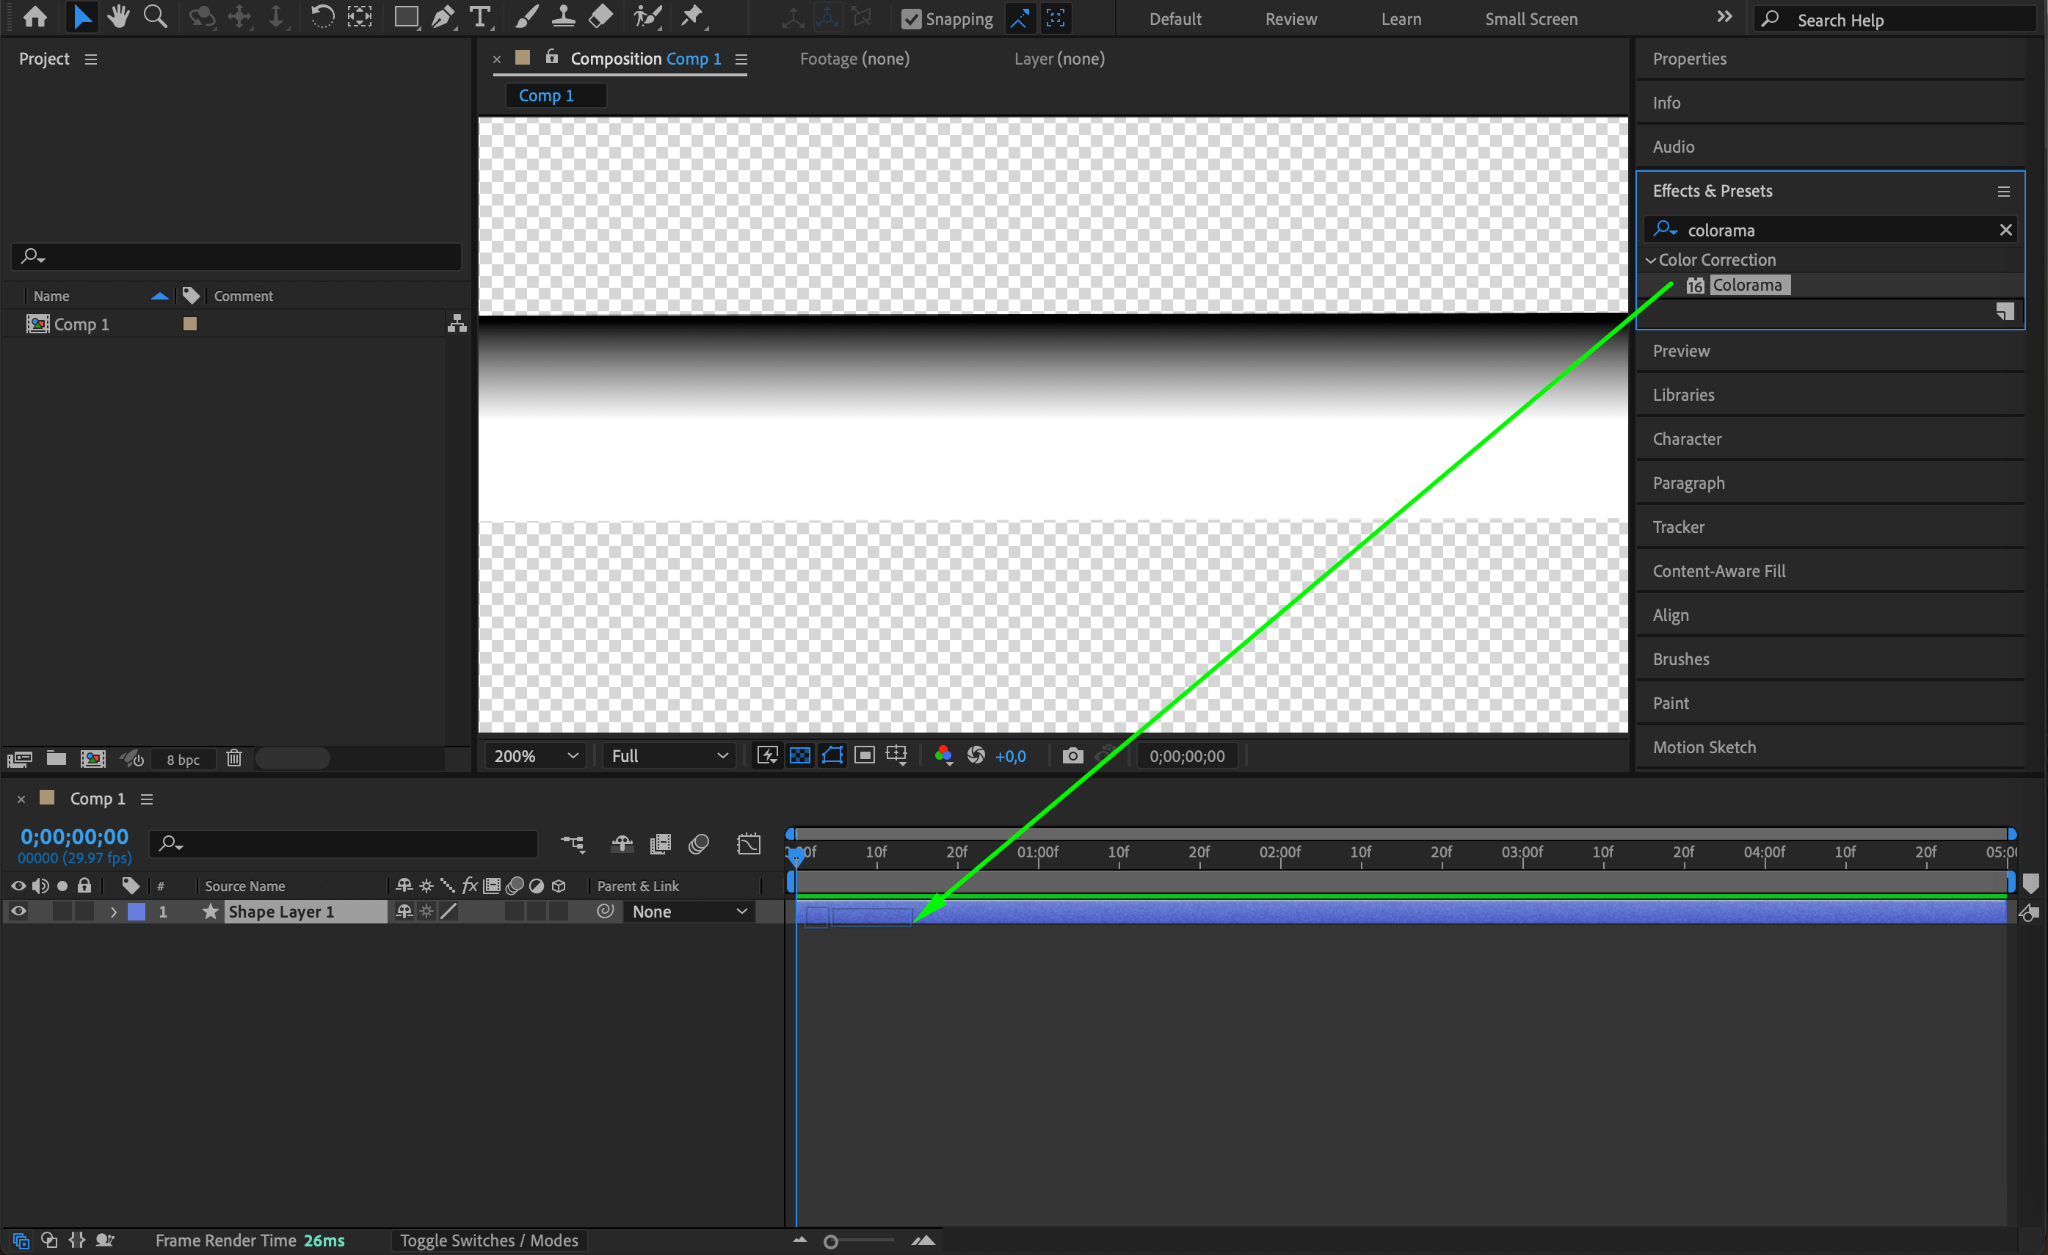Clear the colorama search field
The height and width of the screenshot is (1255, 2048).
pyautogui.click(x=2005, y=230)
